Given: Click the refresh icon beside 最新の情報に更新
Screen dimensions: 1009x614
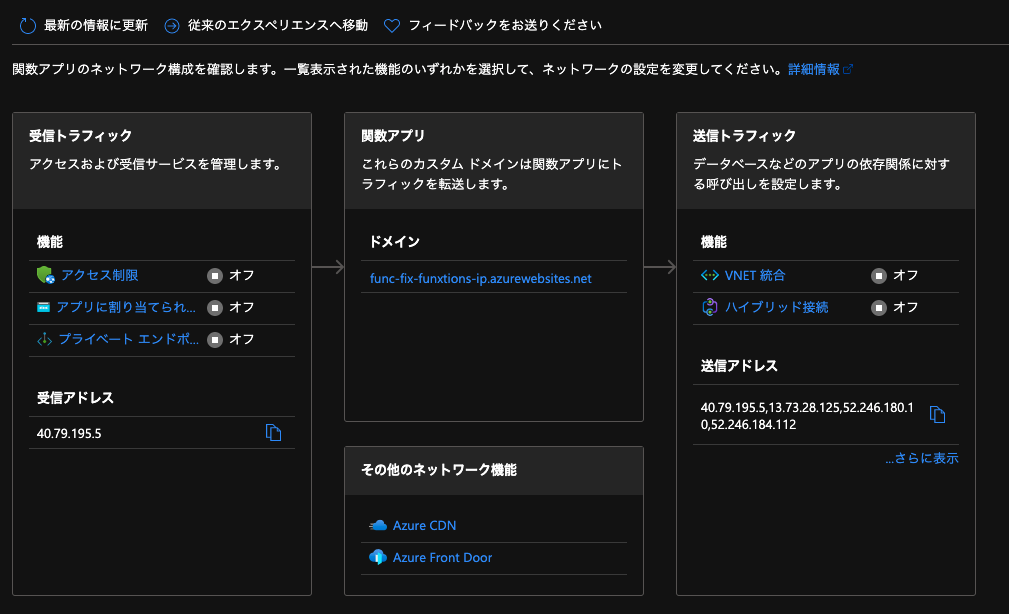Looking at the screenshot, I should (28, 26).
